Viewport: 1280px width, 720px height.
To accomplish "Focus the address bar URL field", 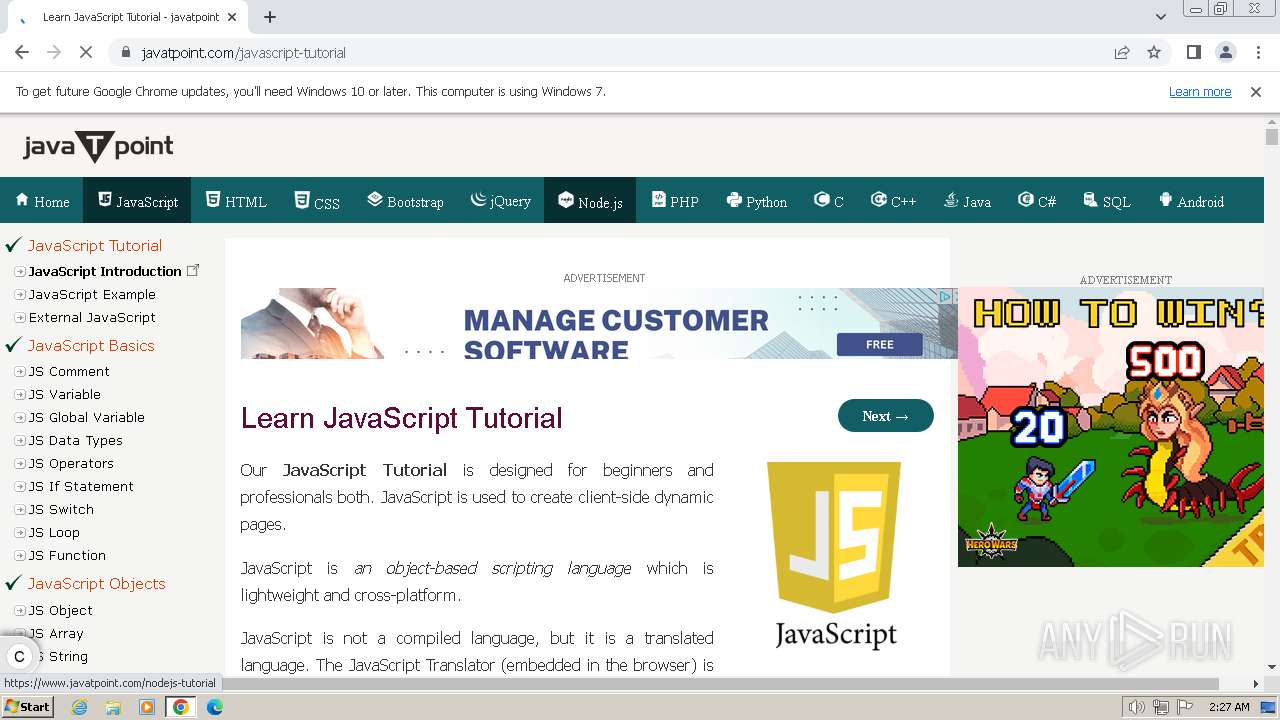I will click(x=620, y=52).
